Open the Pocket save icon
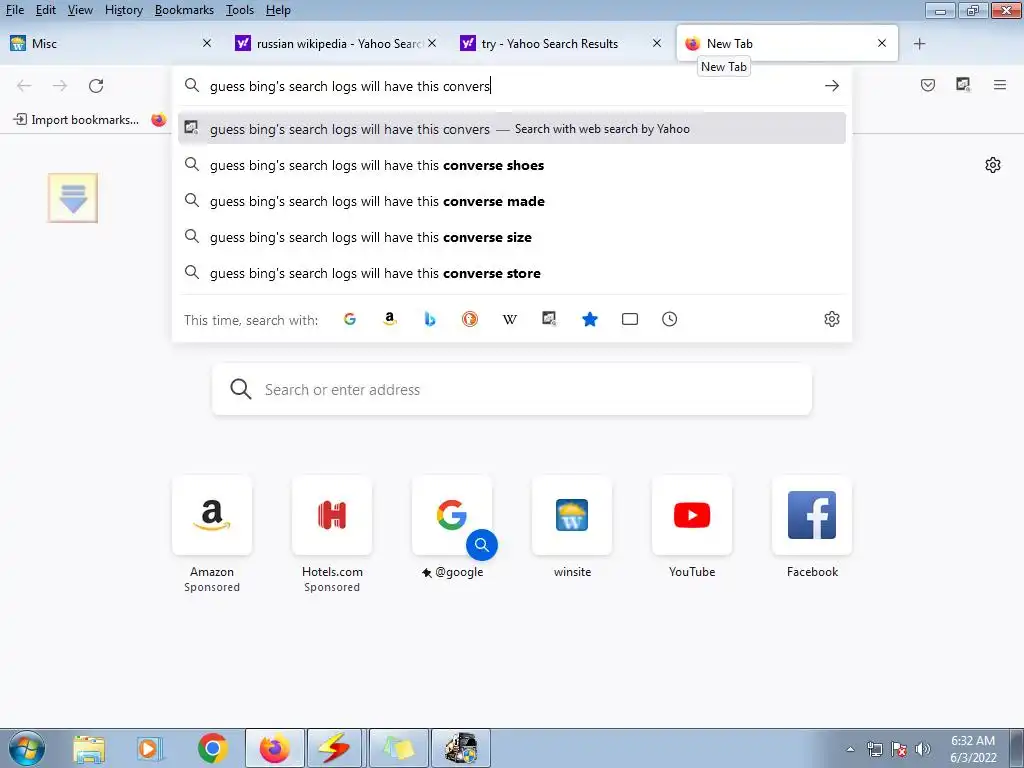 tap(927, 85)
